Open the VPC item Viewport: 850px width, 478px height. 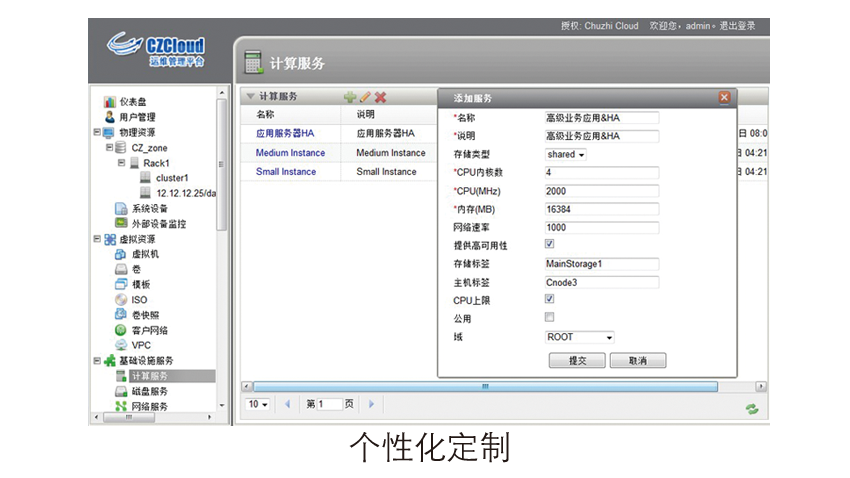point(141,345)
